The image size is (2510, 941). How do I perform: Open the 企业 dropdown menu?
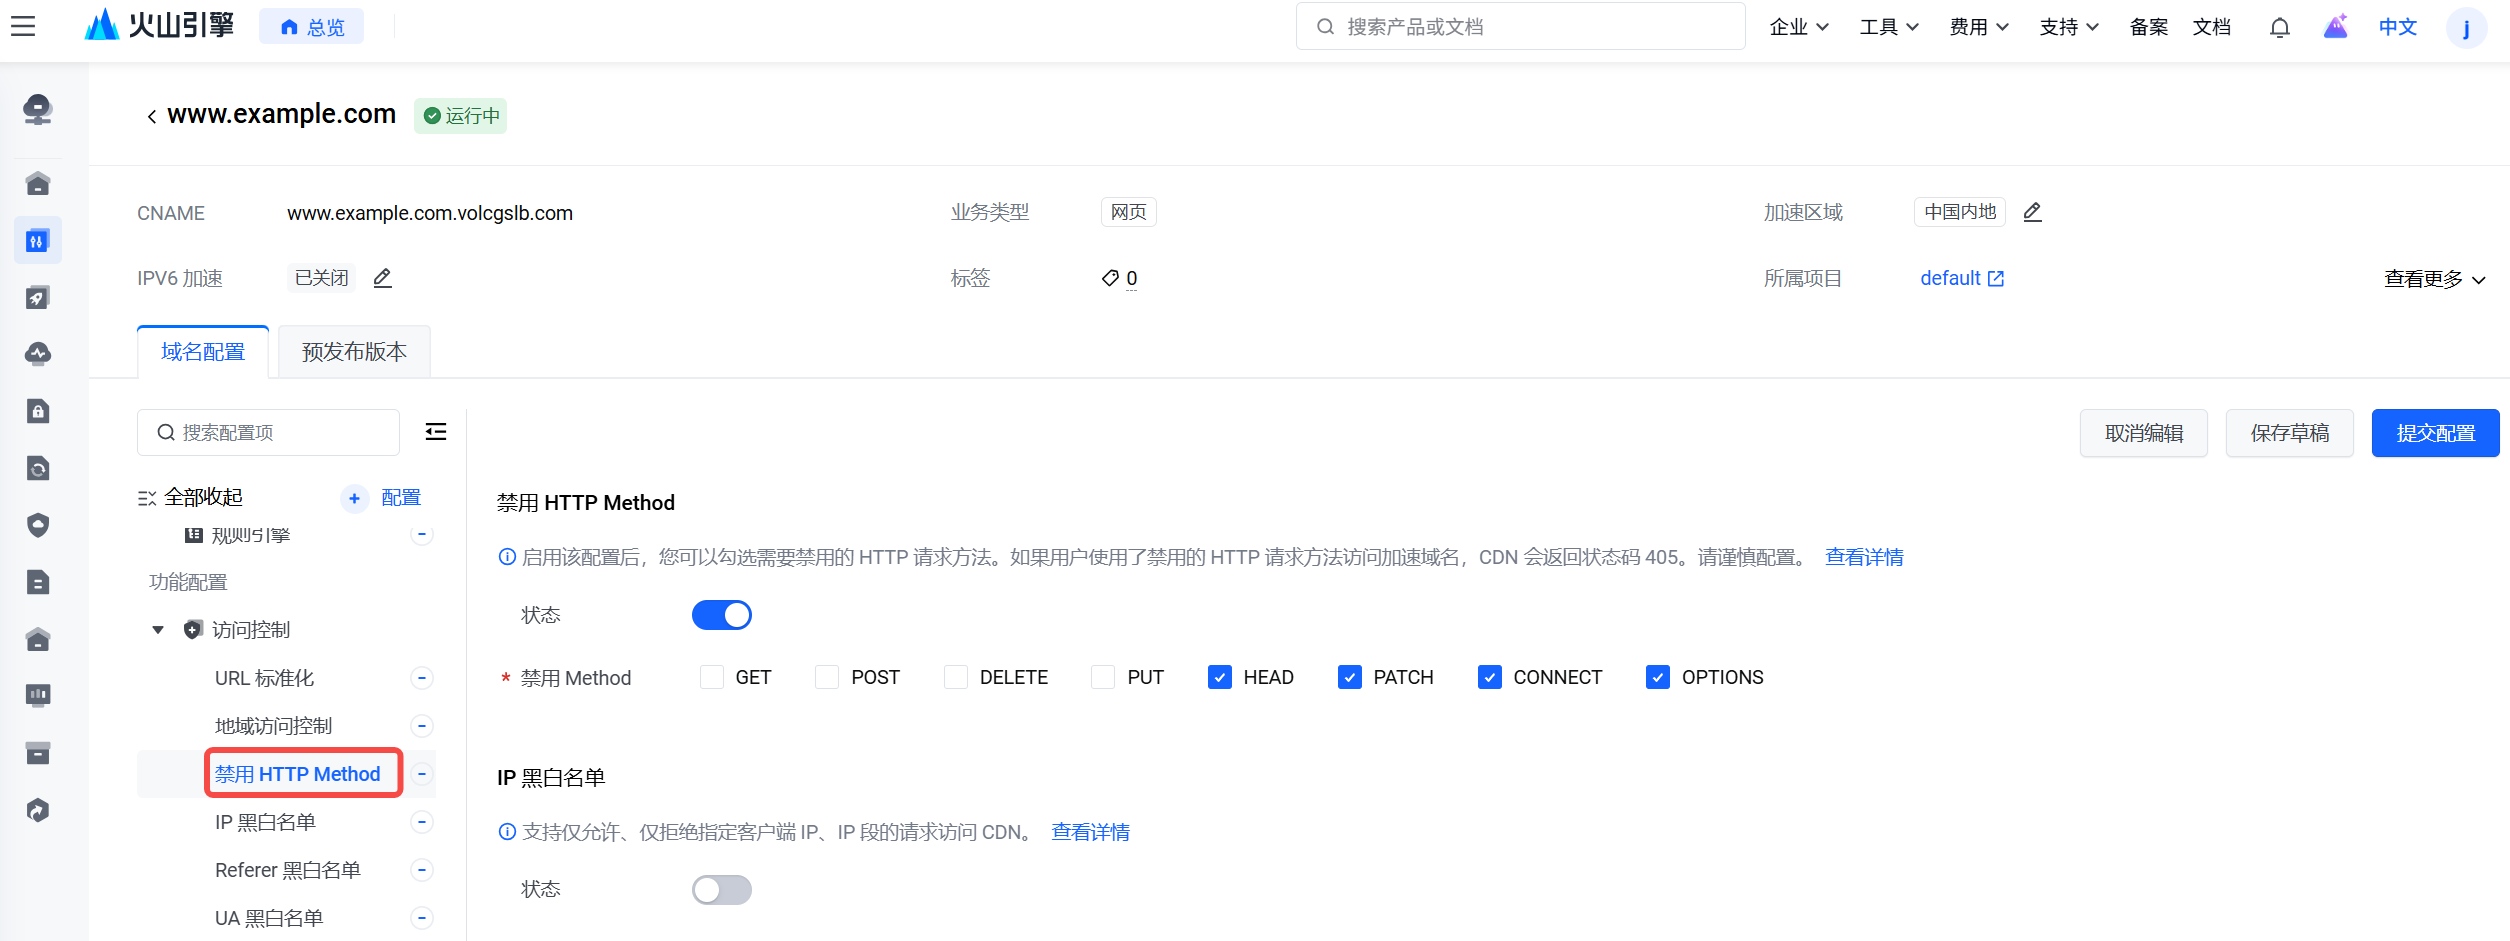pyautogui.click(x=1799, y=27)
